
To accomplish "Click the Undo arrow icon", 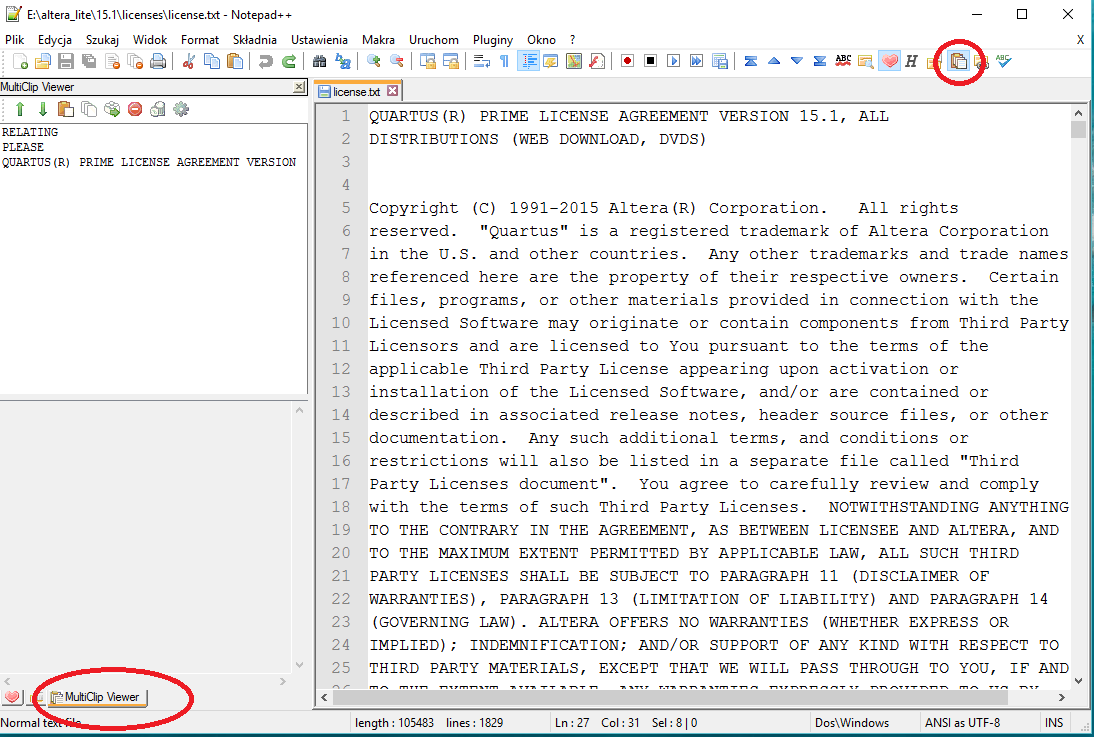I will 265,61.
